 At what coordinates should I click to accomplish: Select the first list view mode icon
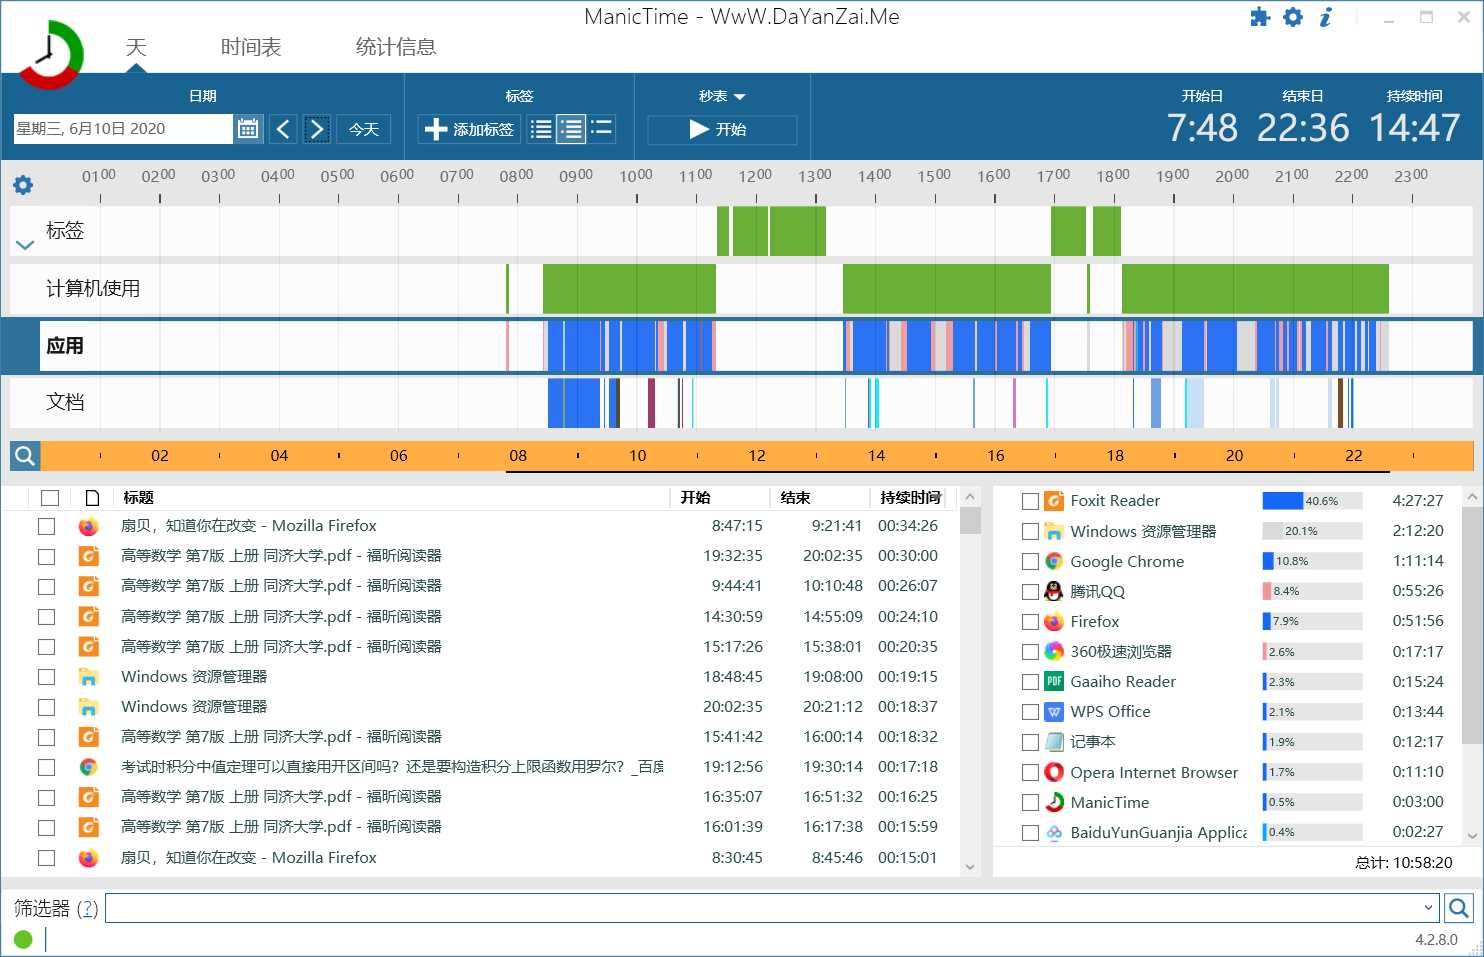point(541,129)
